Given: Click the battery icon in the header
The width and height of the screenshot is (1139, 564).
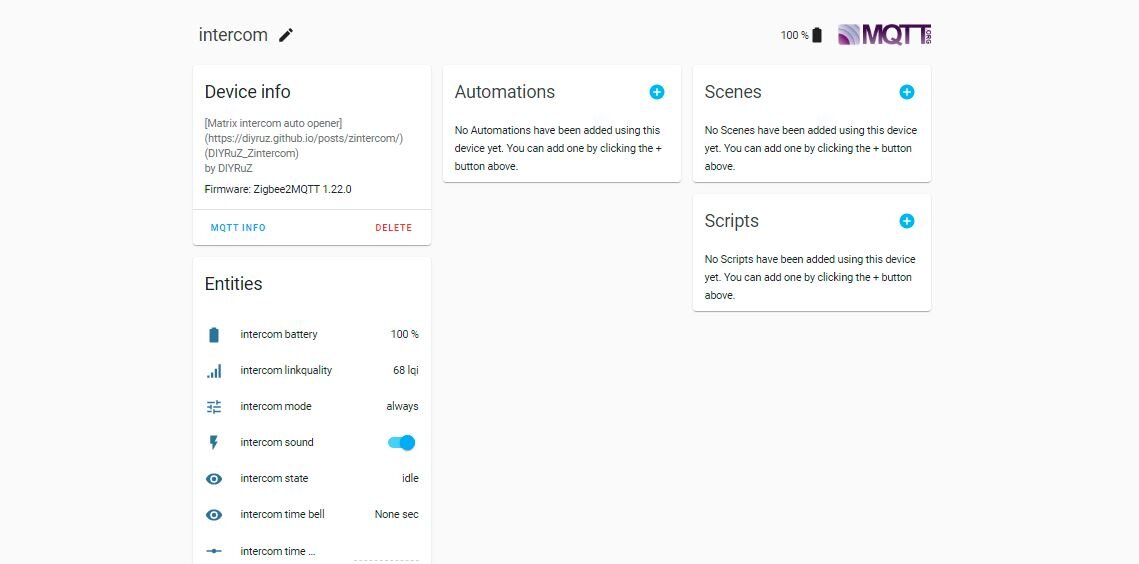Looking at the screenshot, I should pyautogui.click(x=817, y=35).
